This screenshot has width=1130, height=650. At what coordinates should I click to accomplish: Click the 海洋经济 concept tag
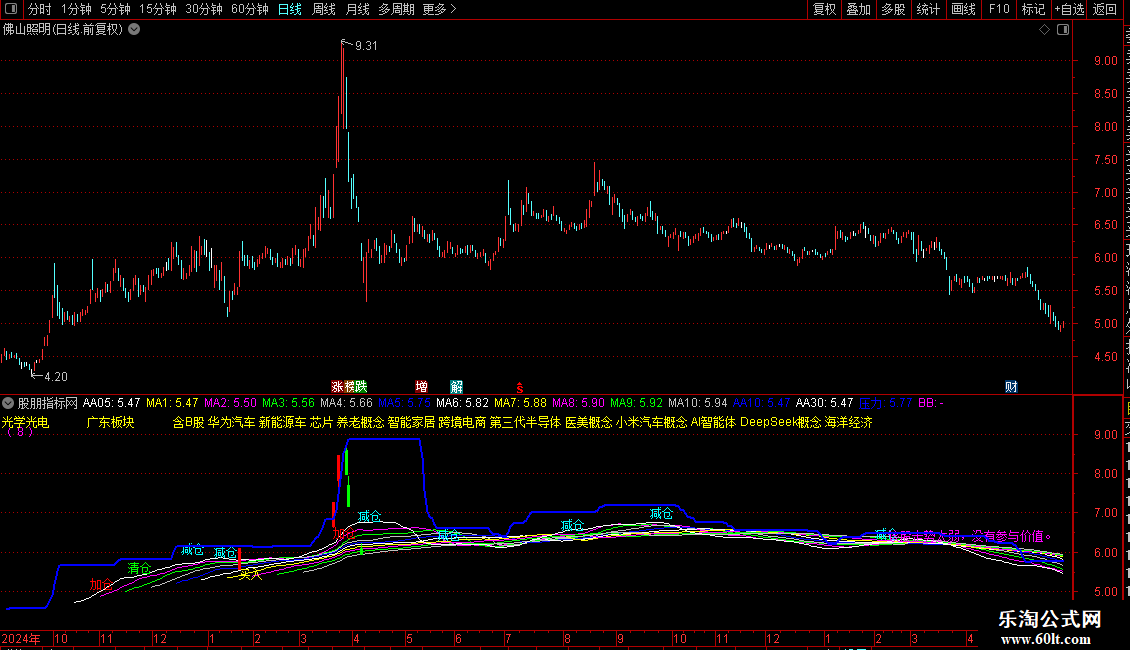pyautogui.click(x=849, y=422)
